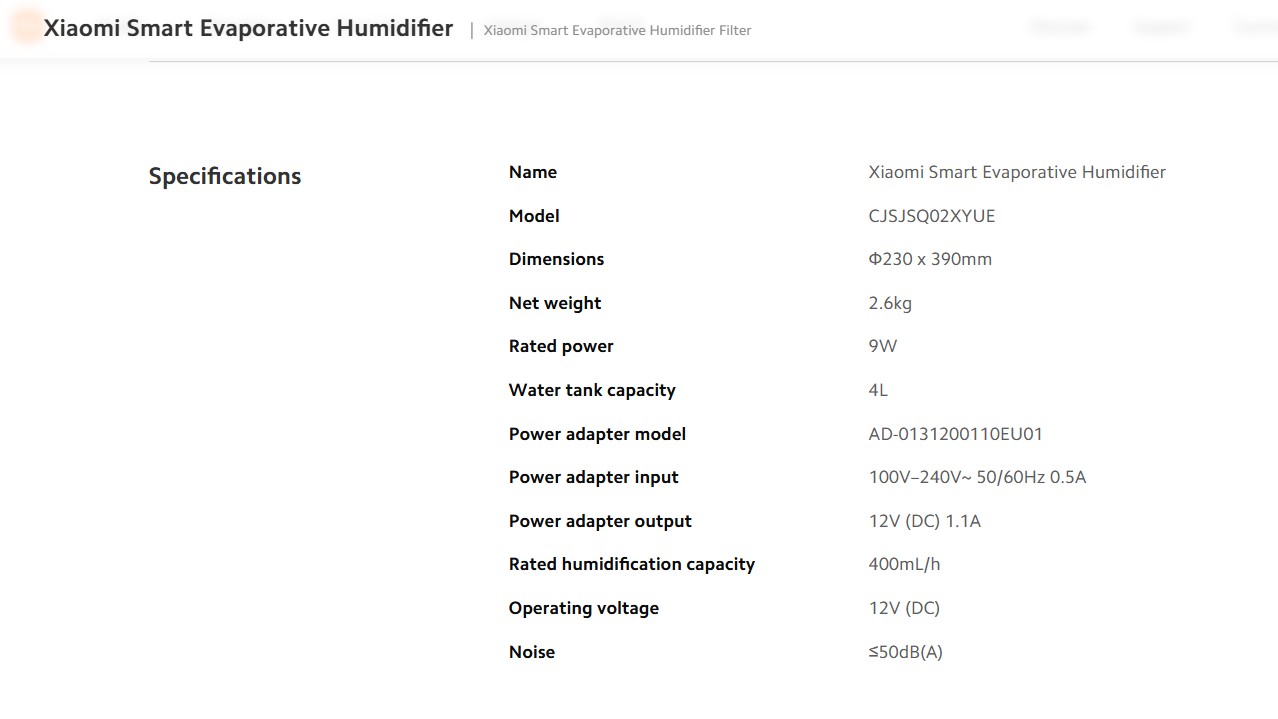The height and width of the screenshot is (719, 1278).
Task: Click the Noise label
Action: click(532, 652)
